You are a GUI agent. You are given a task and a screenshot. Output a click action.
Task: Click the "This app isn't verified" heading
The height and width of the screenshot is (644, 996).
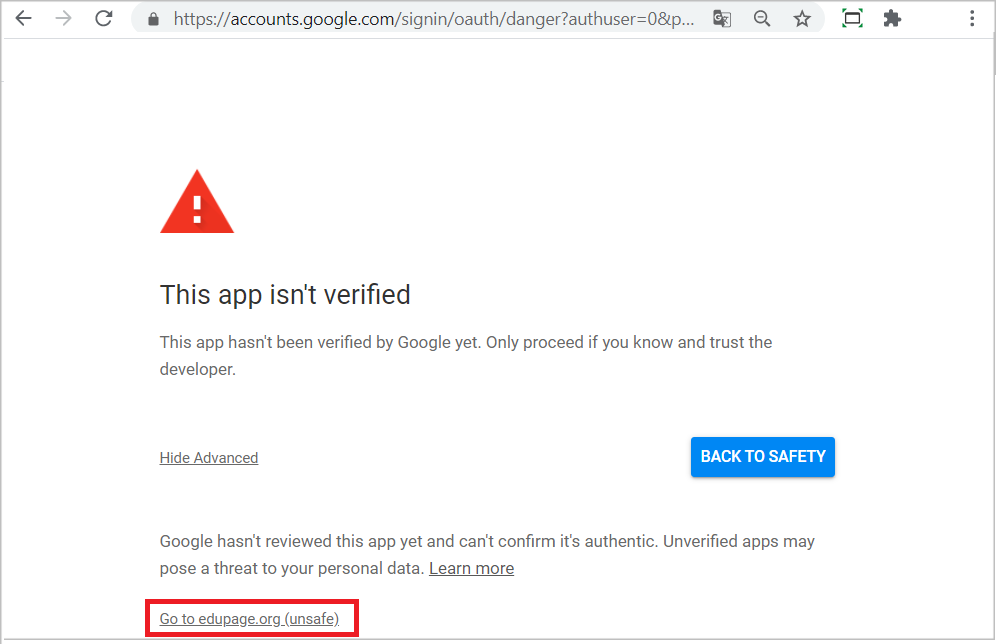285,295
